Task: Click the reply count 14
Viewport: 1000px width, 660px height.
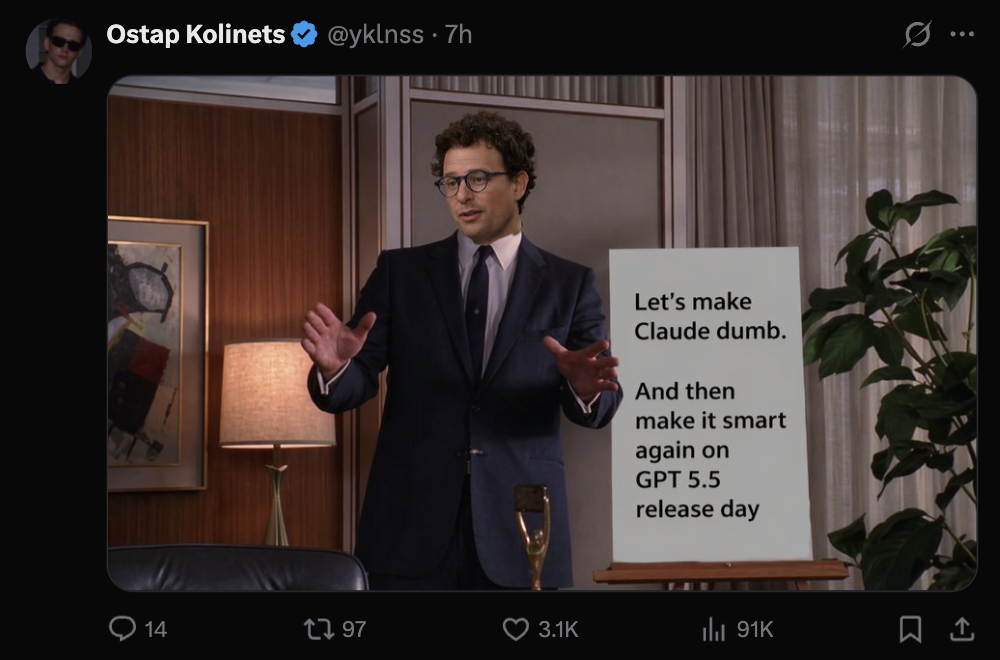Action: (x=155, y=629)
